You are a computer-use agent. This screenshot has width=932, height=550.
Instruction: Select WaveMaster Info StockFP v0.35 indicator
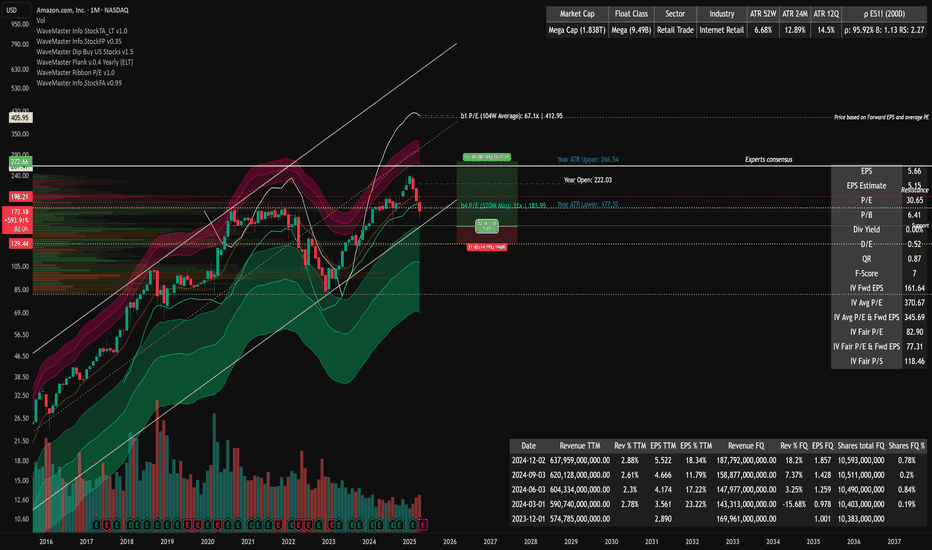pyautogui.click(x=78, y=42)
